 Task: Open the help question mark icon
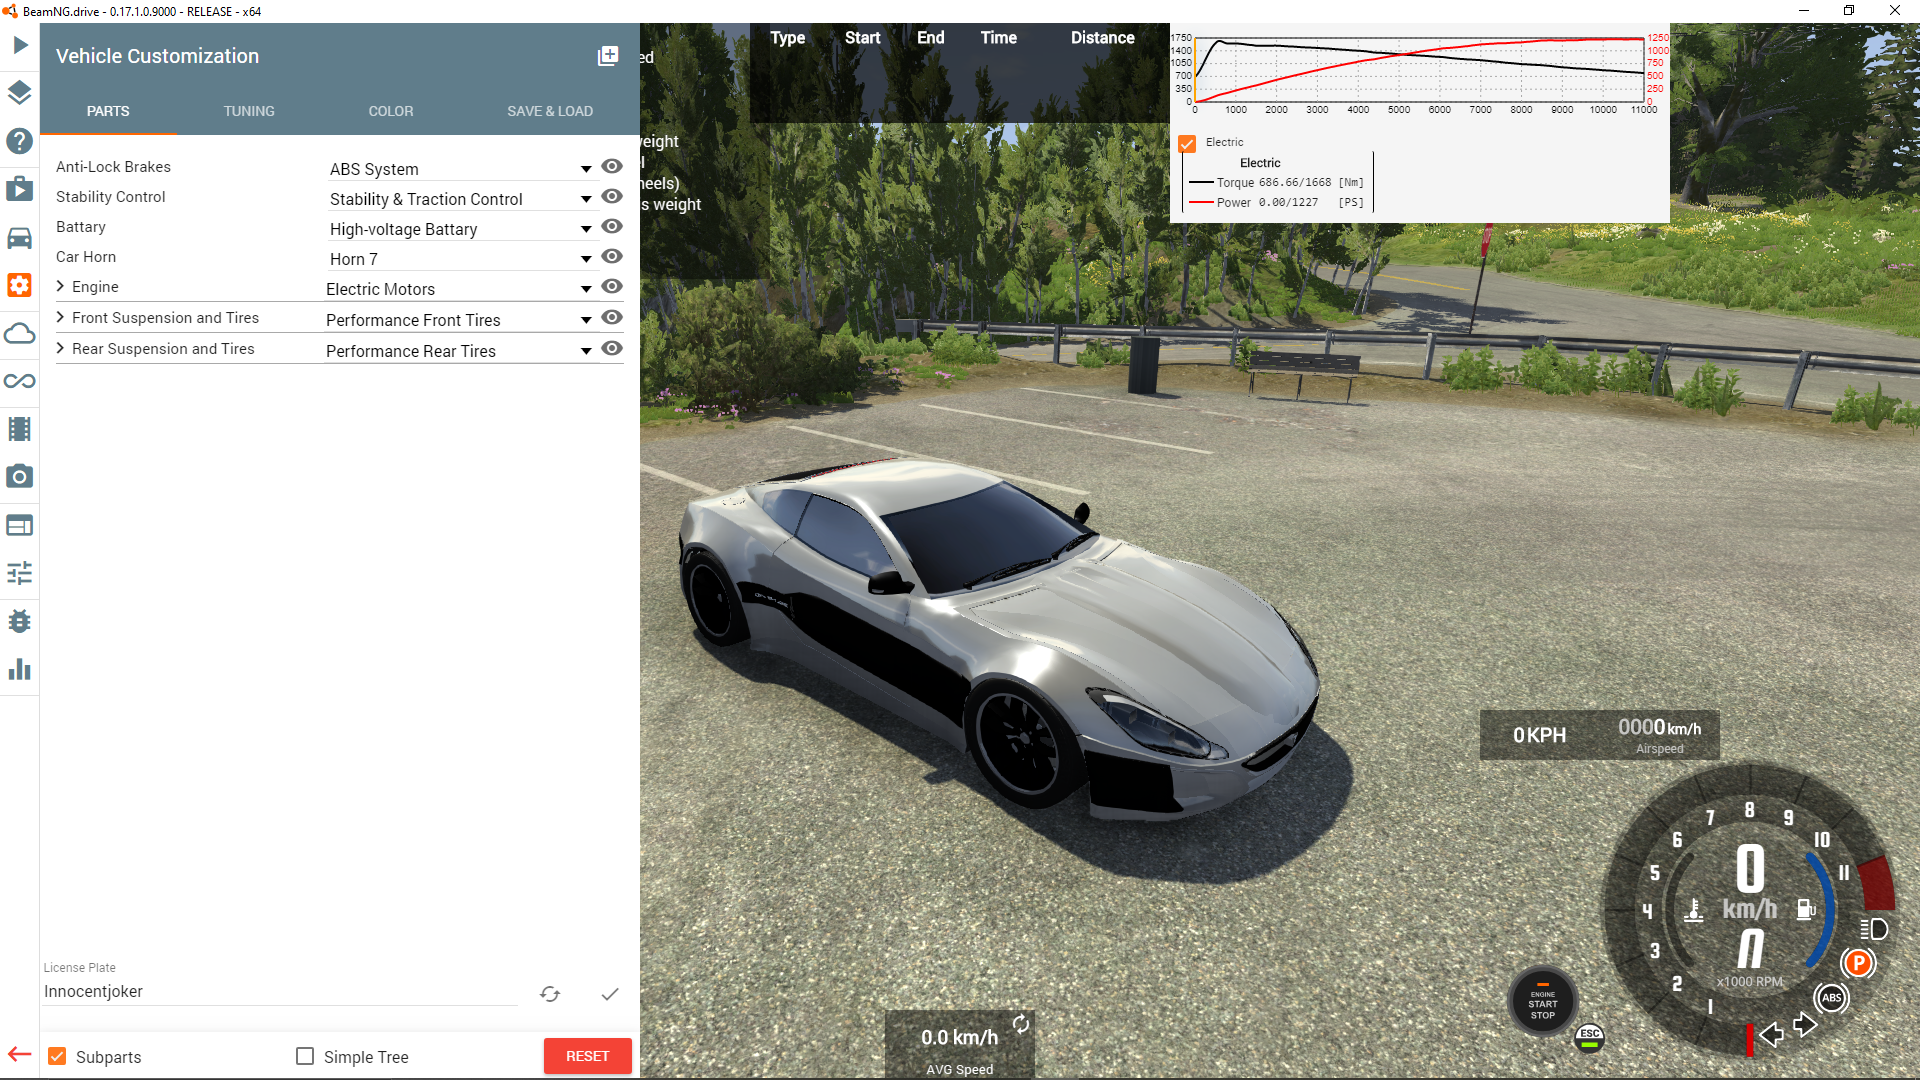(20, 141)
